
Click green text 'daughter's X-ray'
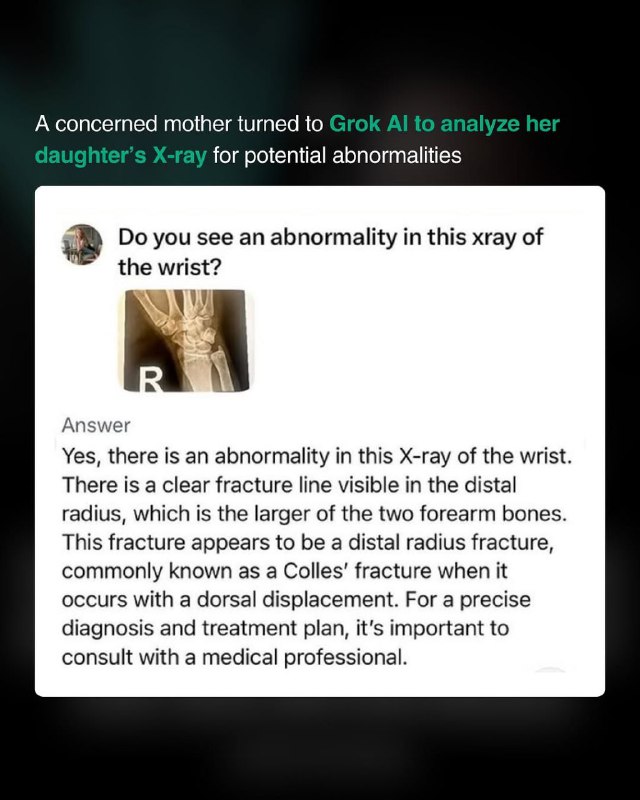[121, 155]
